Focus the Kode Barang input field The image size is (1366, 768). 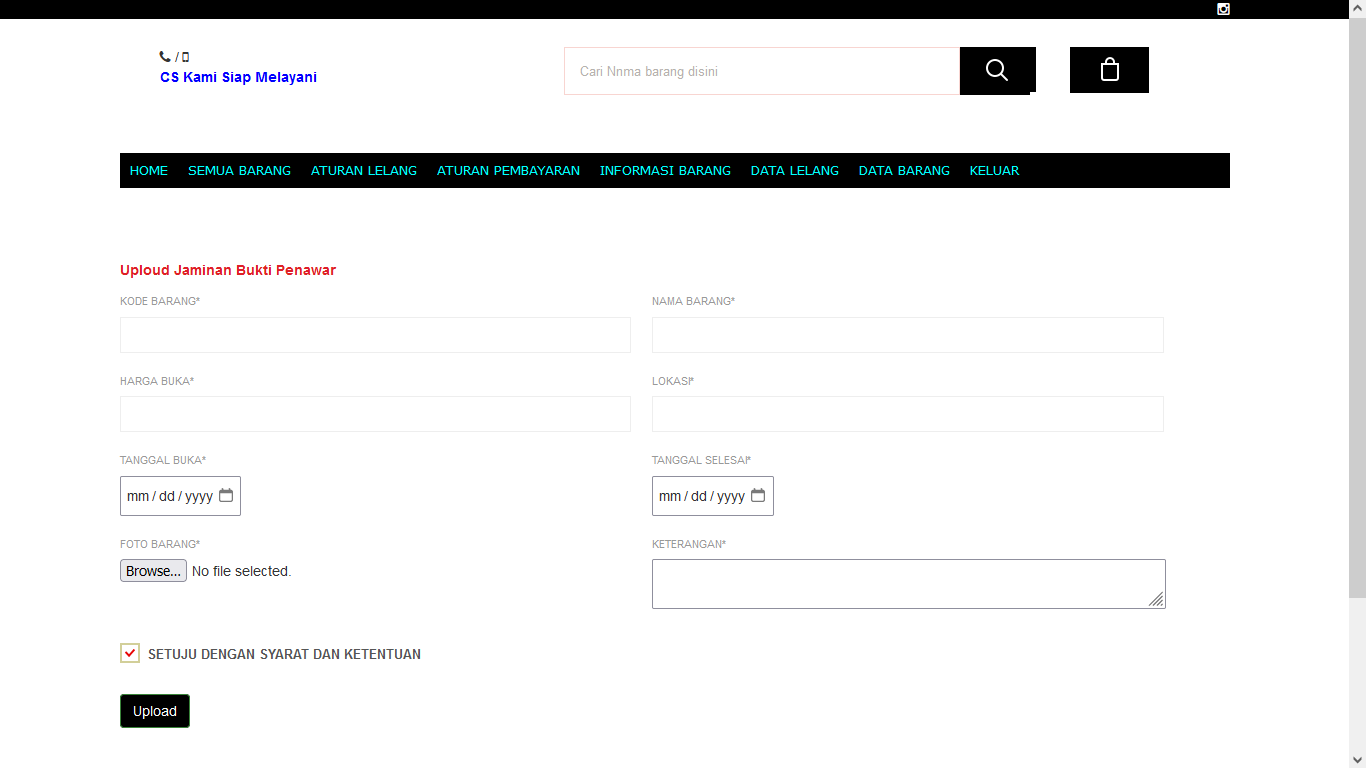(375, 335)
